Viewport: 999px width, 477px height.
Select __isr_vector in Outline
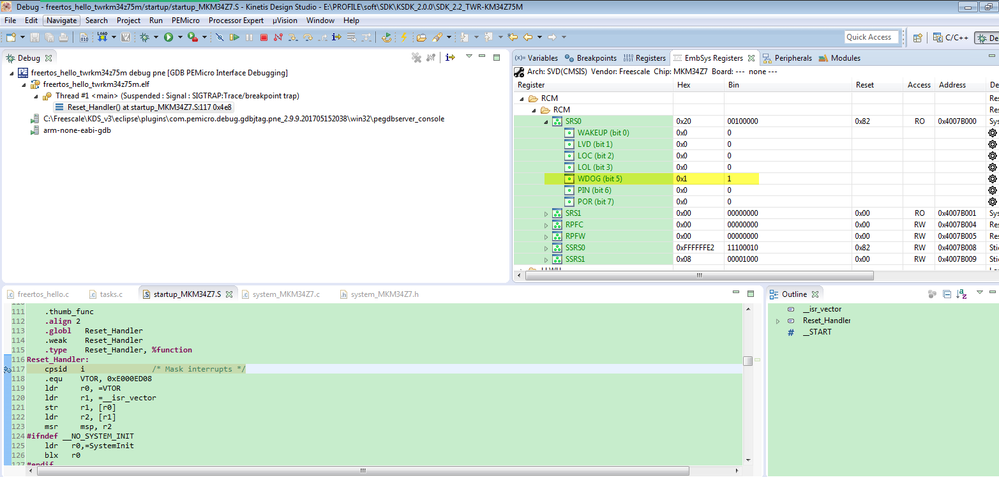tap(821, 310)
